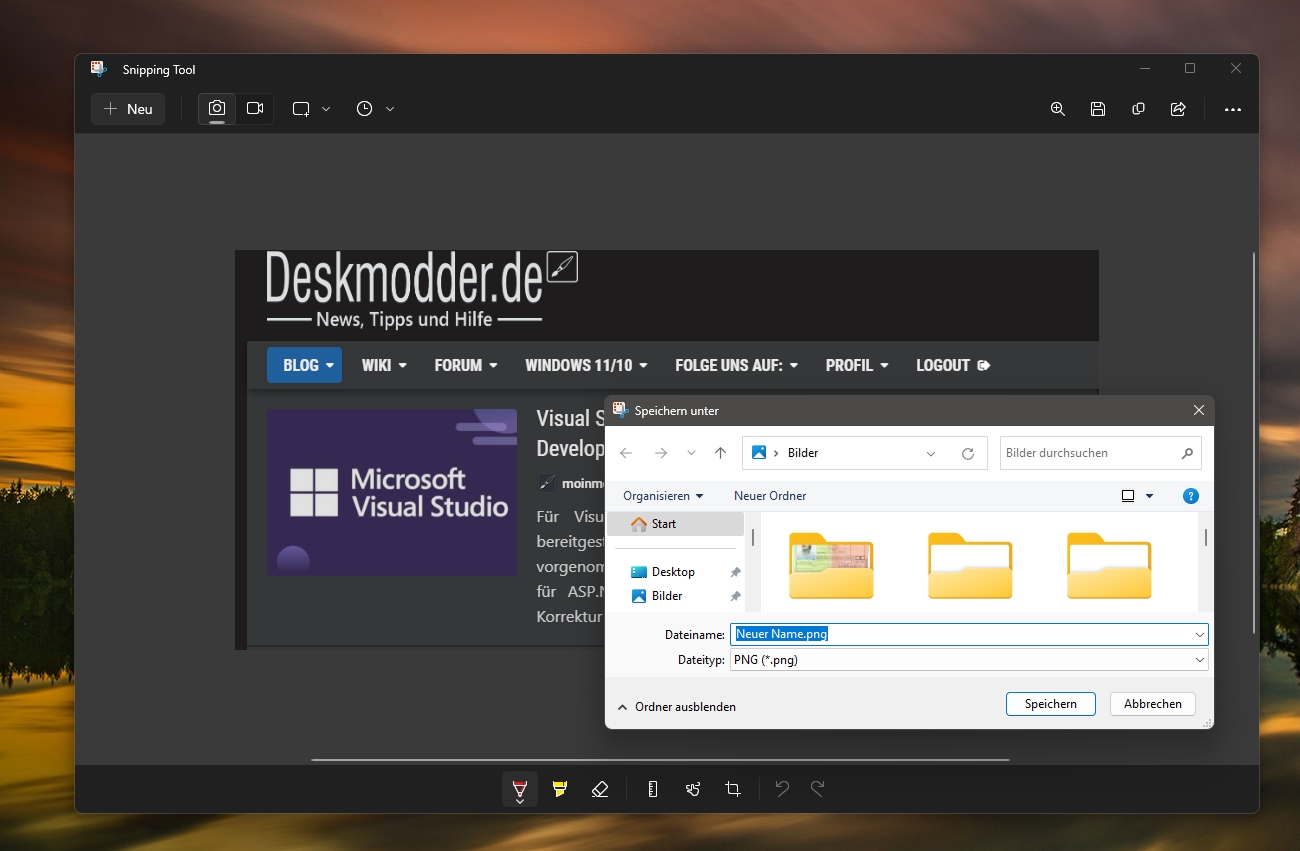Image resolution: width=1300 pixels, height=851 pixels.
Task: Go up one folder level
Action: [x=720, y=453]
